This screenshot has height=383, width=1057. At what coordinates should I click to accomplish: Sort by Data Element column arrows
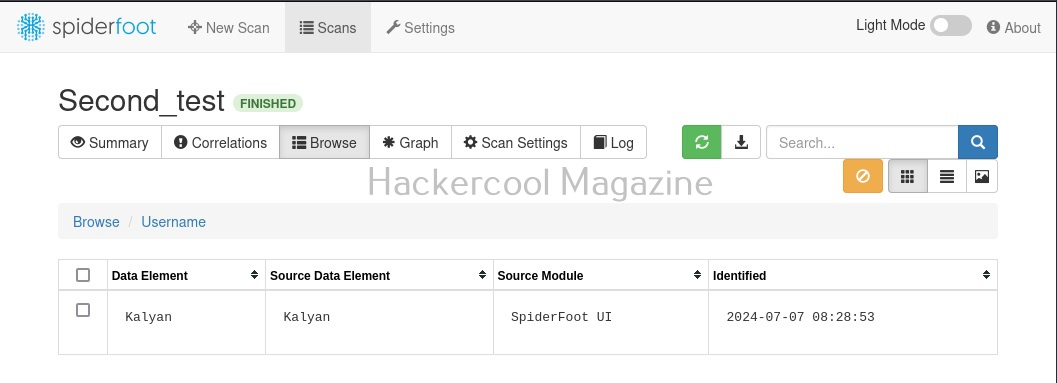click(254, 275)
